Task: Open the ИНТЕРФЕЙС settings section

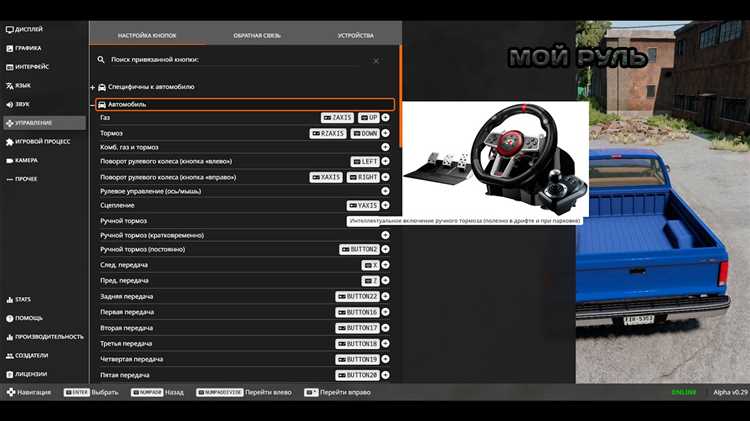Action: pyautogui.click(x=28, y=67)
